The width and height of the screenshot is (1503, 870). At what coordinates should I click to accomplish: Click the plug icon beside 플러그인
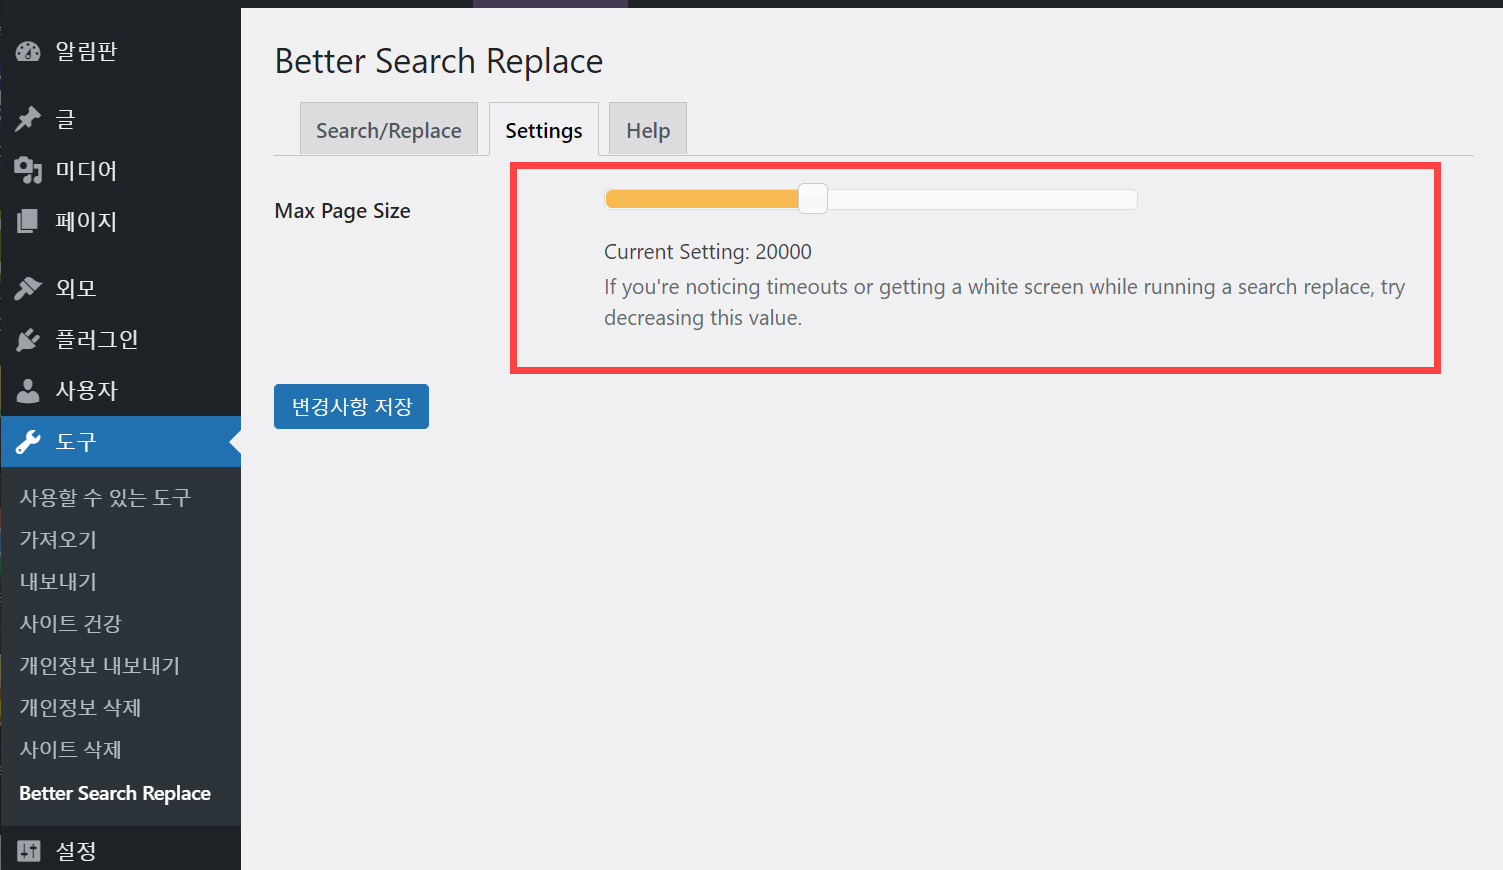28,340
